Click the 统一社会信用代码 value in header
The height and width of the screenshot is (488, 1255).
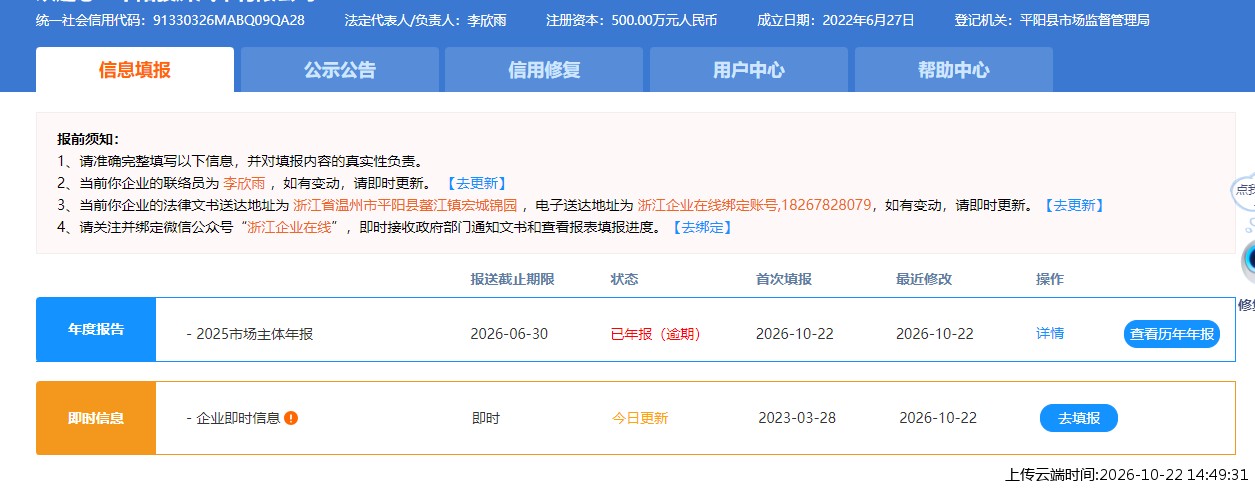click(x=229, y=20)
